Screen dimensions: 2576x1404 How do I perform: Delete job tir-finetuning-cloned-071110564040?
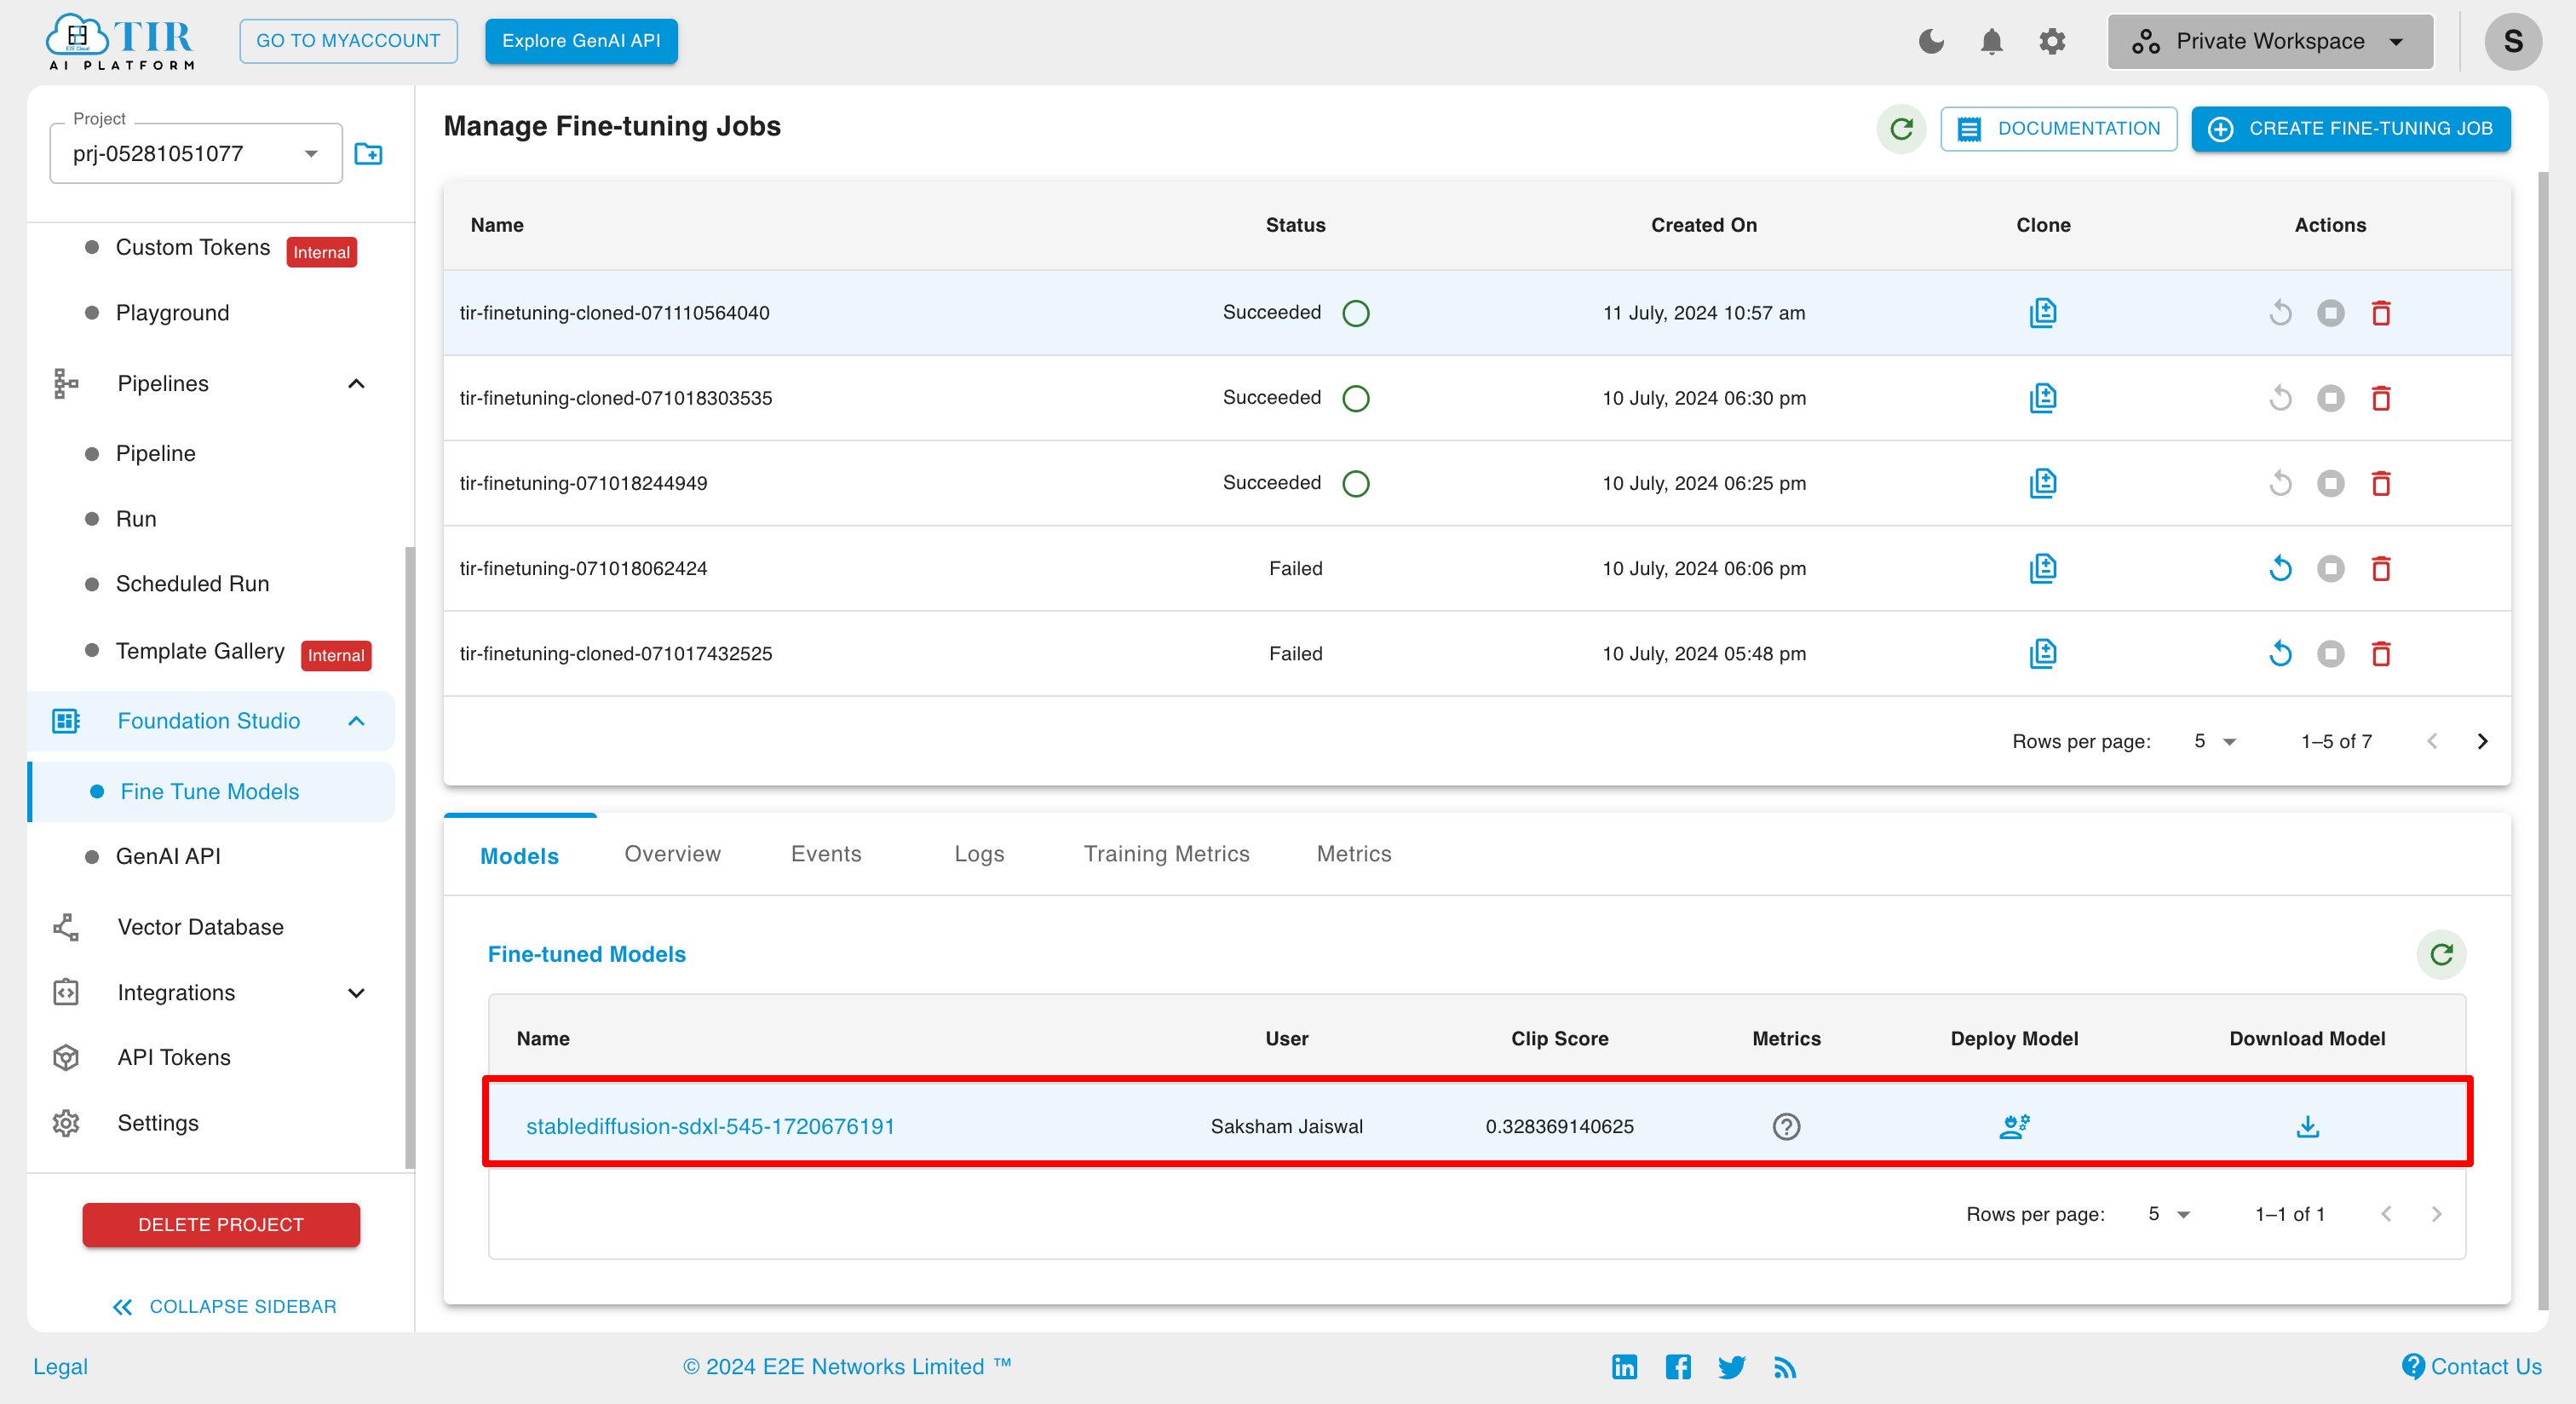tap(2381, 313)
